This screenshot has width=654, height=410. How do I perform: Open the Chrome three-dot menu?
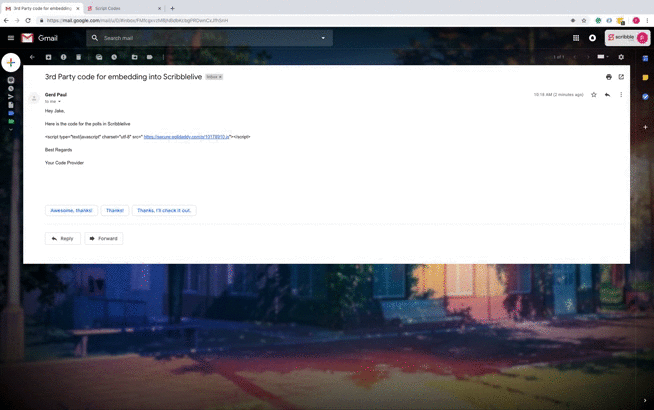tap(648, 20)
